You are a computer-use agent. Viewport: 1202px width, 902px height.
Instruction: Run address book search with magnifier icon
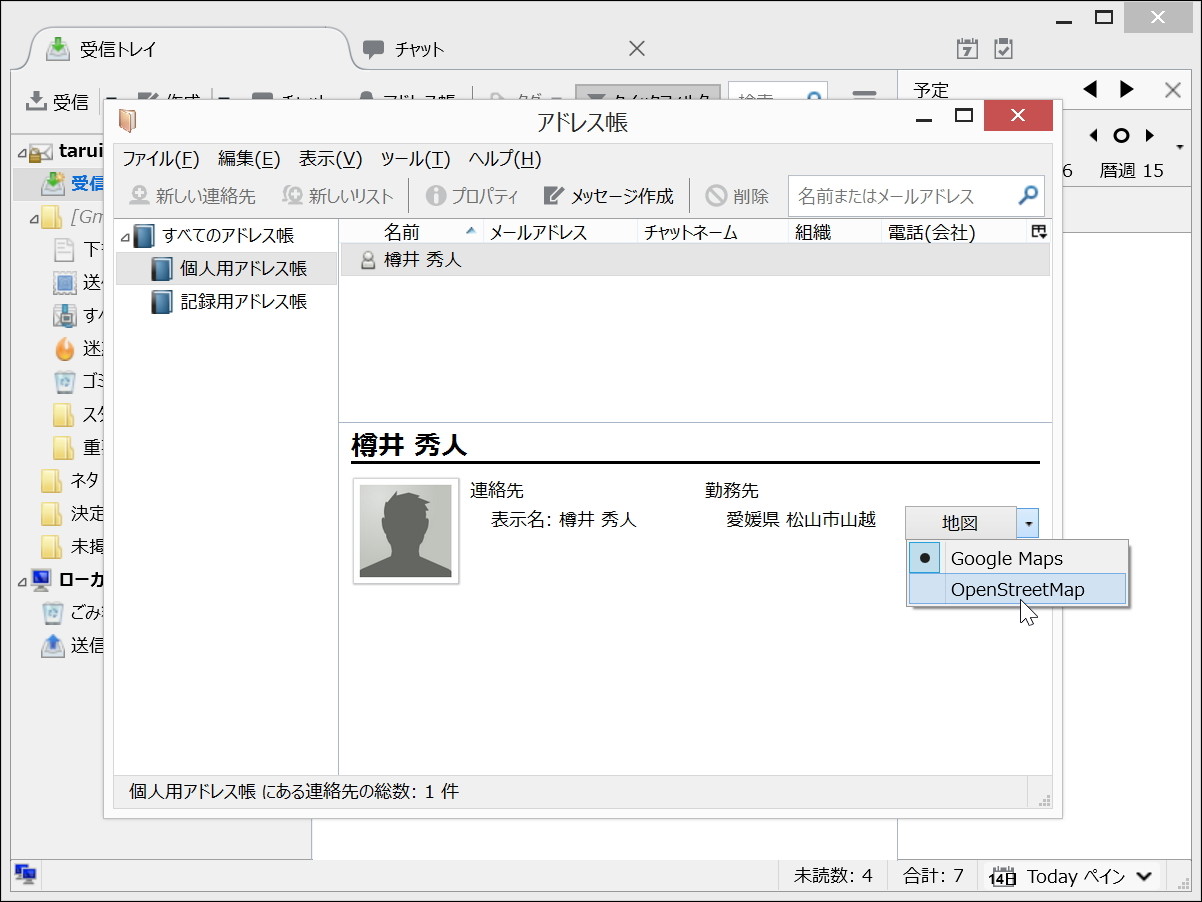click(1028, 196)
